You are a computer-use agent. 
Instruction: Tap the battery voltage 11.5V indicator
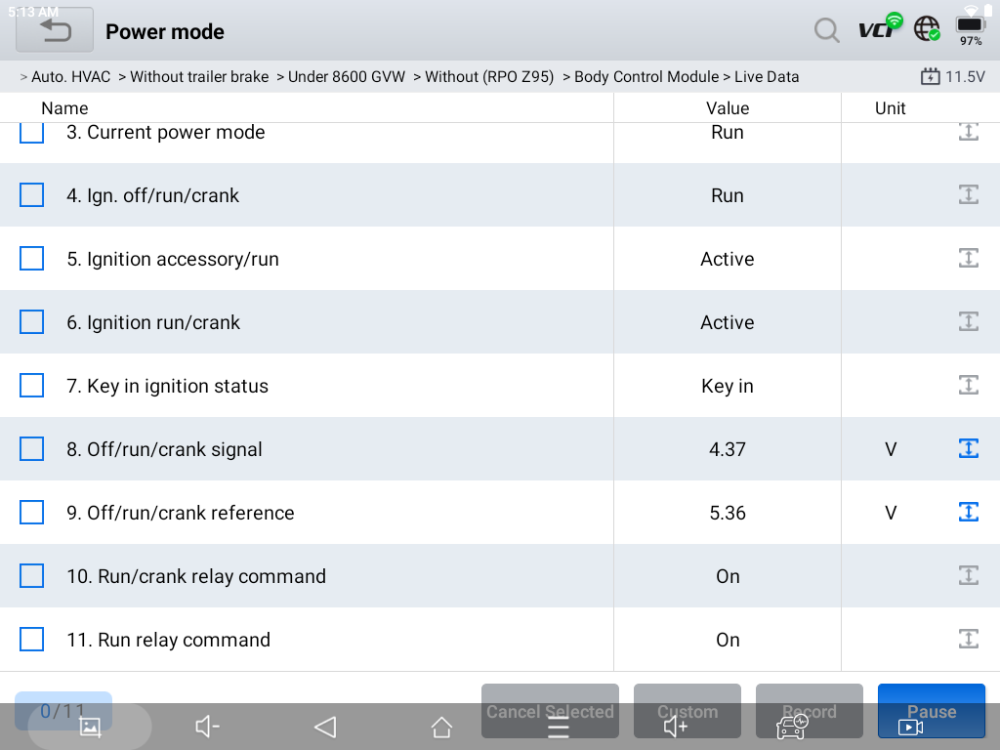pos(953,77)
